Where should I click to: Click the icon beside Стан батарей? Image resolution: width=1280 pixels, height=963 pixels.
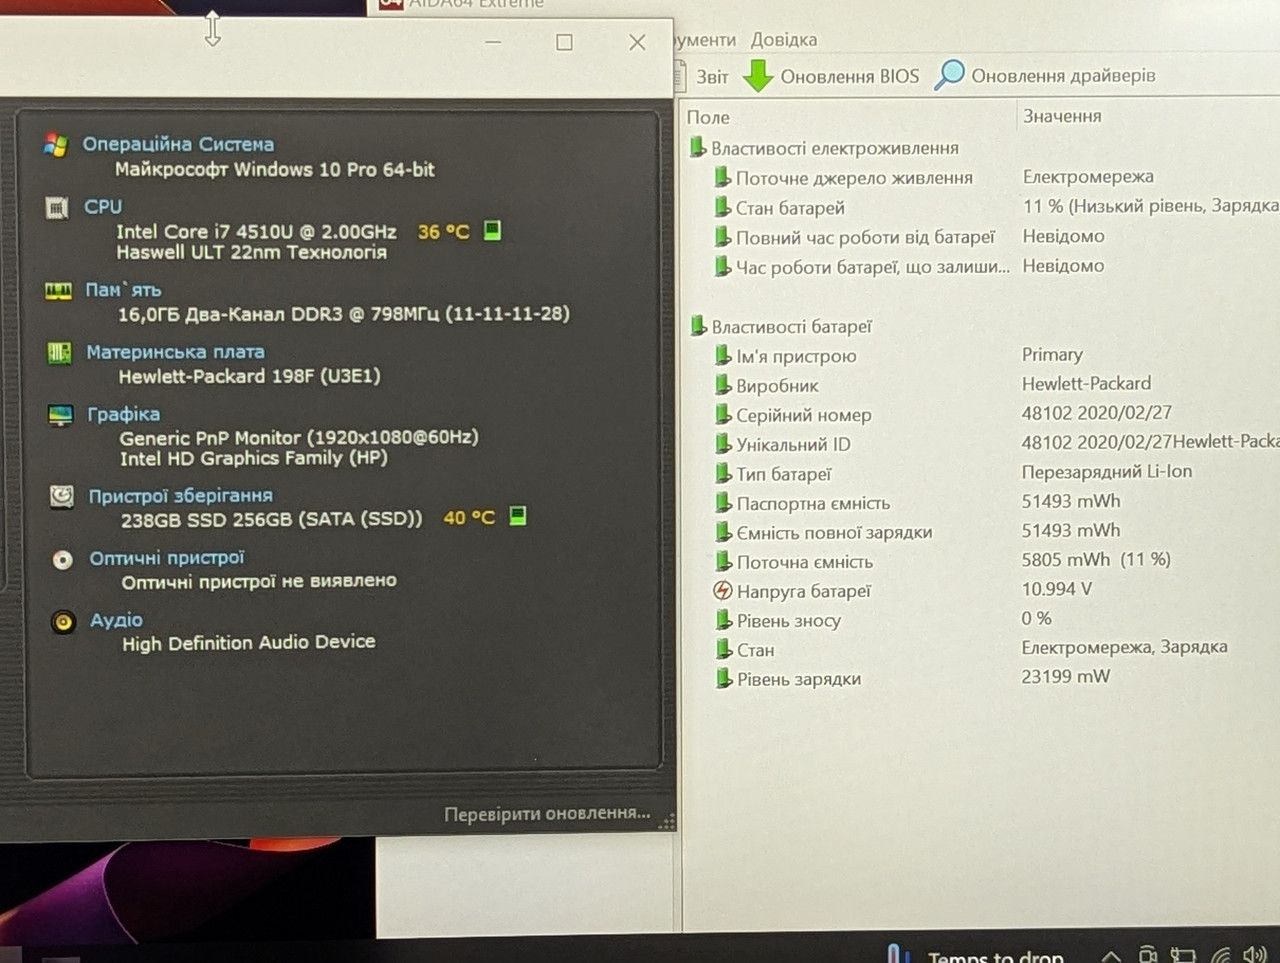coord(723,207)
